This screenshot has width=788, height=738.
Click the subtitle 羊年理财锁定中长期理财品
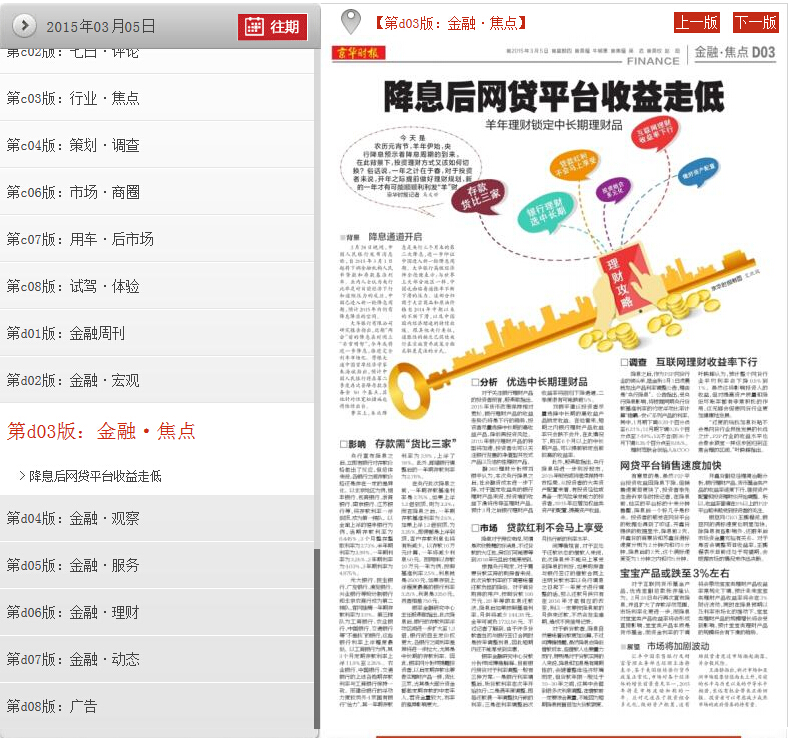(554, 125)
